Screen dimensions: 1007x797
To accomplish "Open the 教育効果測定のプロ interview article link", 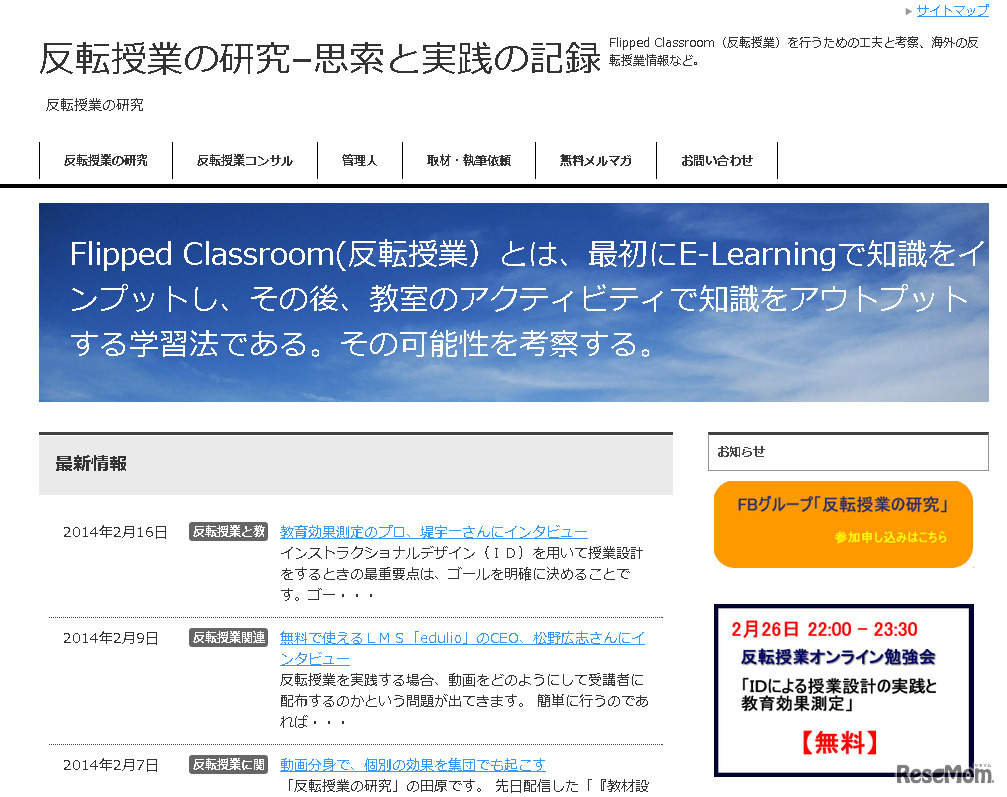I will pyautogui.click(x=433, y=532).
